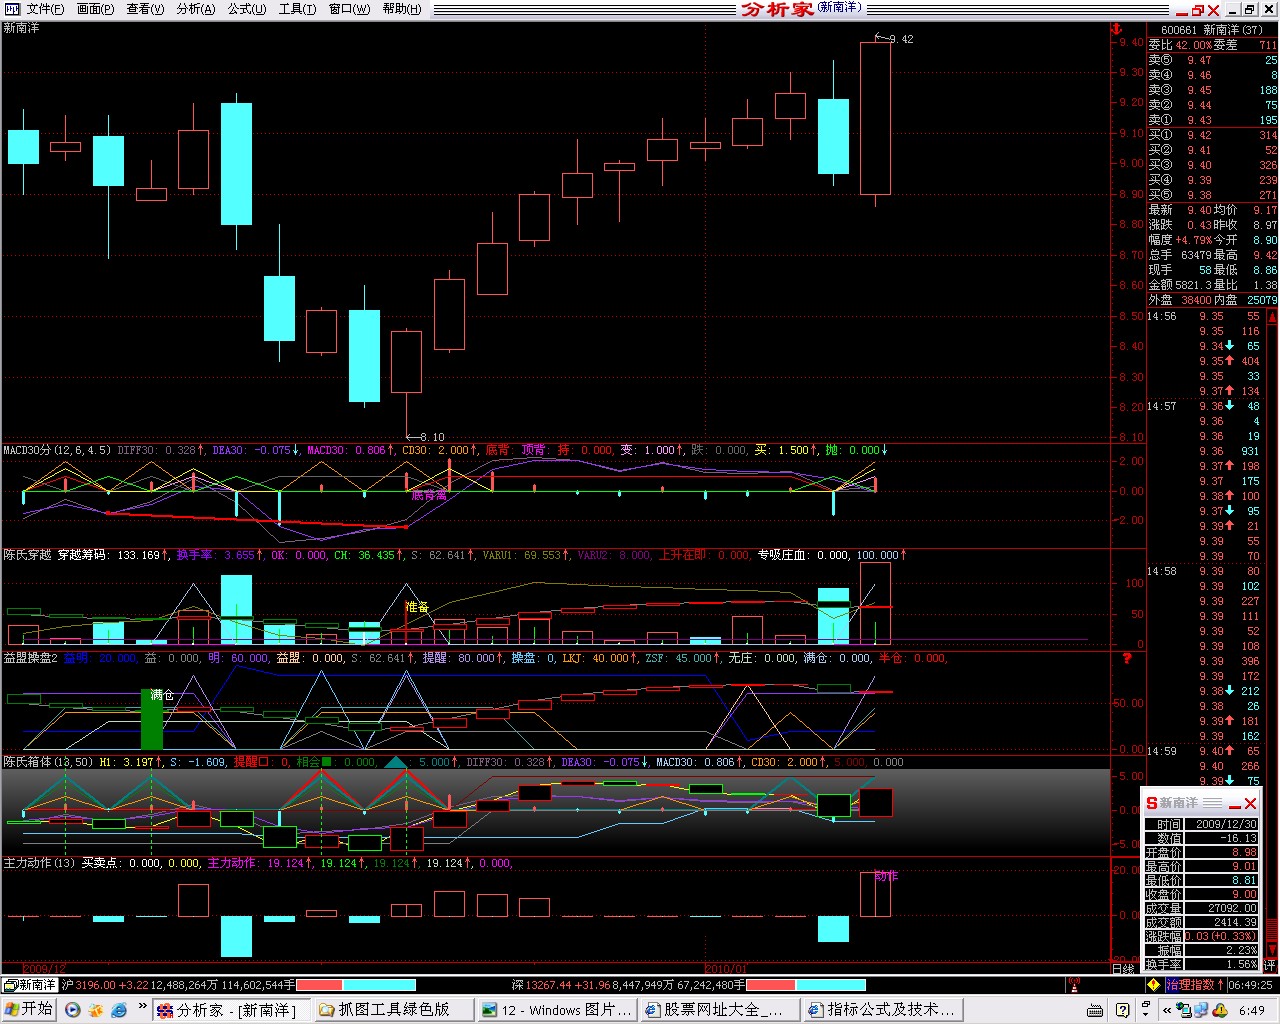The width and height of the screenshot is (1280, 1024).
Task: Close the 新南洋 info popup with the red X
Action: 1250,803
